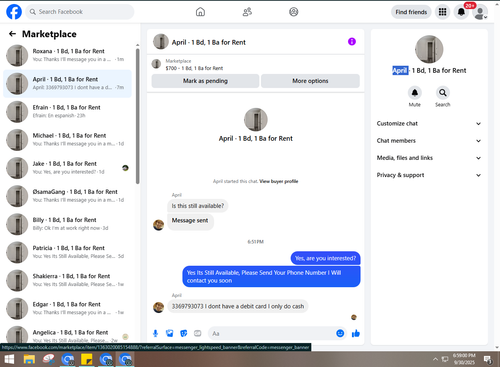Click the message with phone number 3369793073
The width and height of the screenshot is (500, 367).
[x=238, y=306]
